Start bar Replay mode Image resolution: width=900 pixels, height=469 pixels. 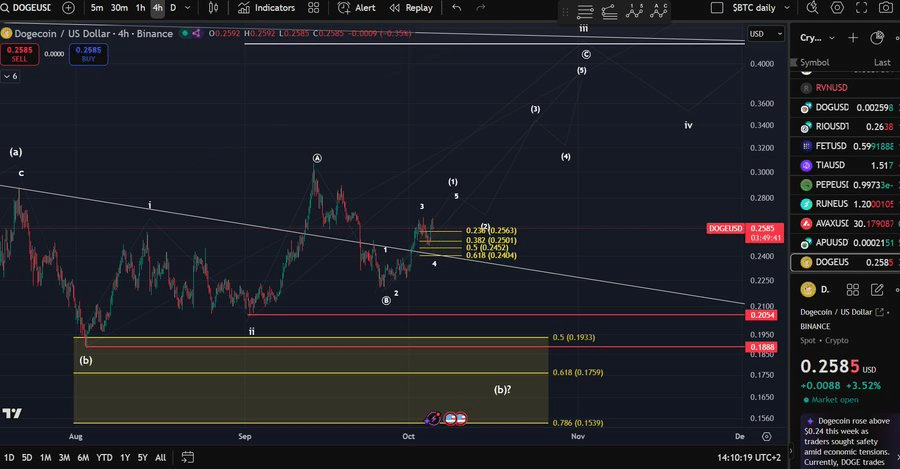pyautogui.click(x=411, y=8)
